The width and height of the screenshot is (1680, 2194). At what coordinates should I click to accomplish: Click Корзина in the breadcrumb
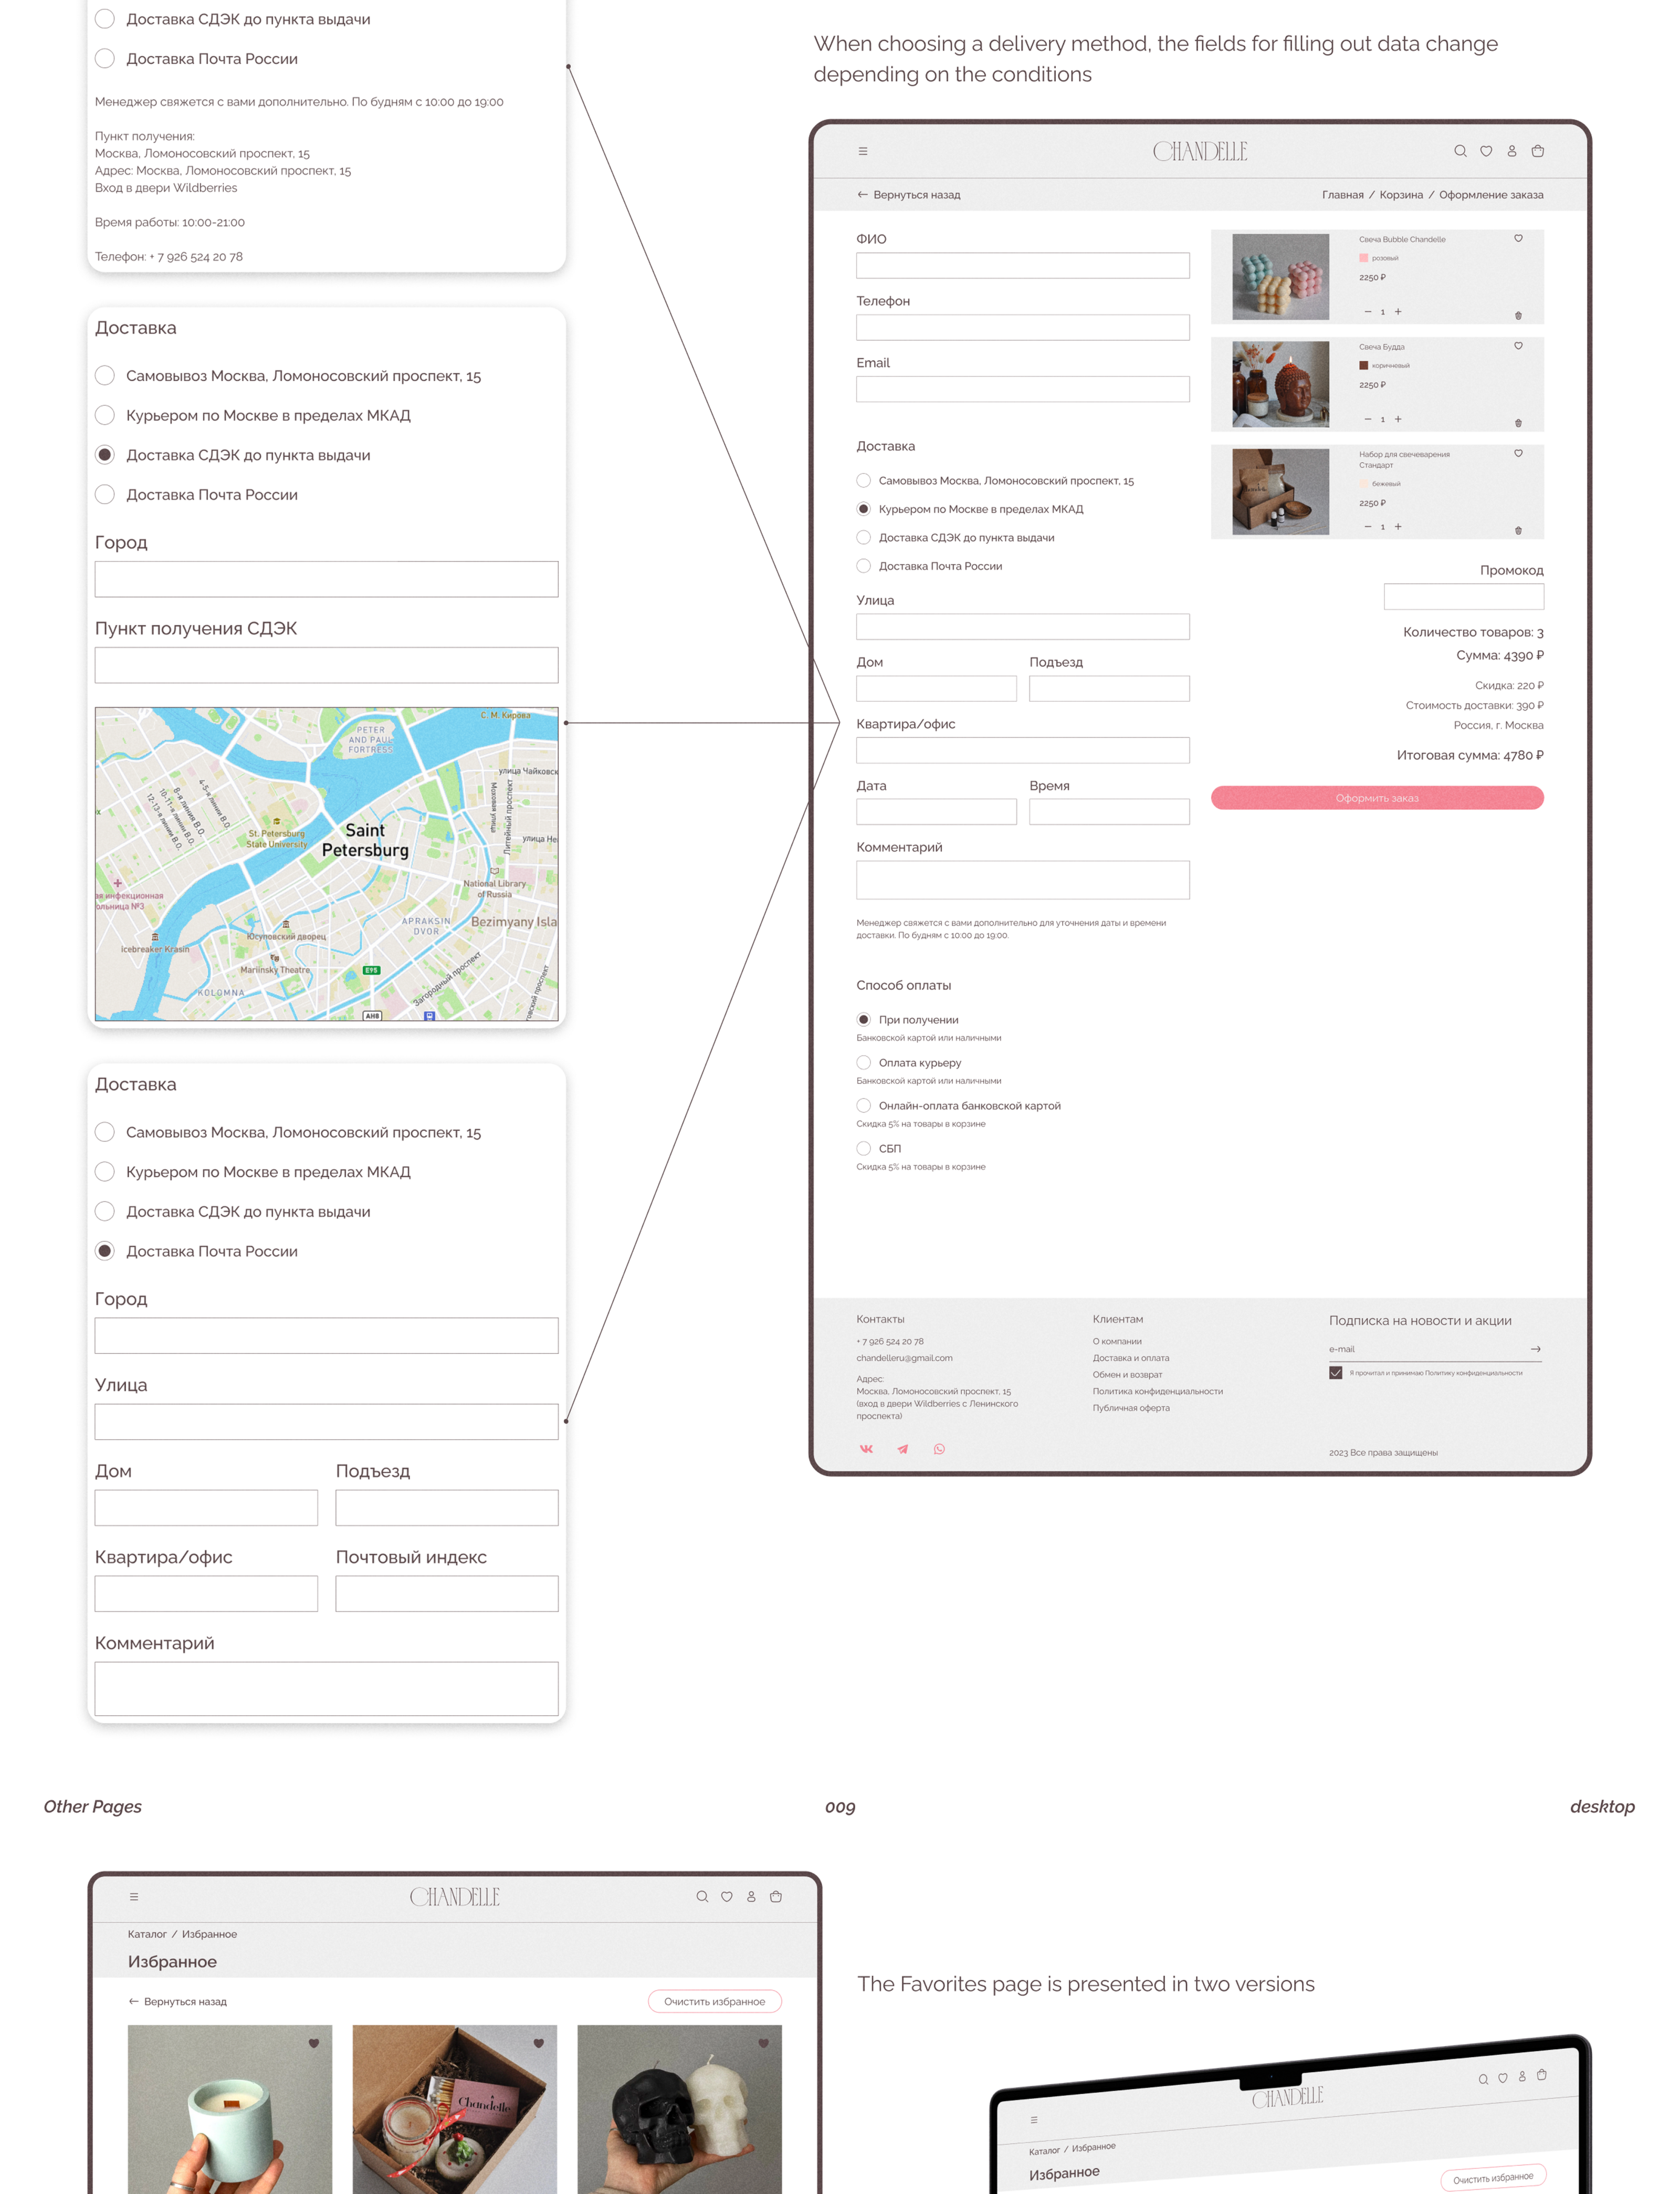[x=1400, y=195]
